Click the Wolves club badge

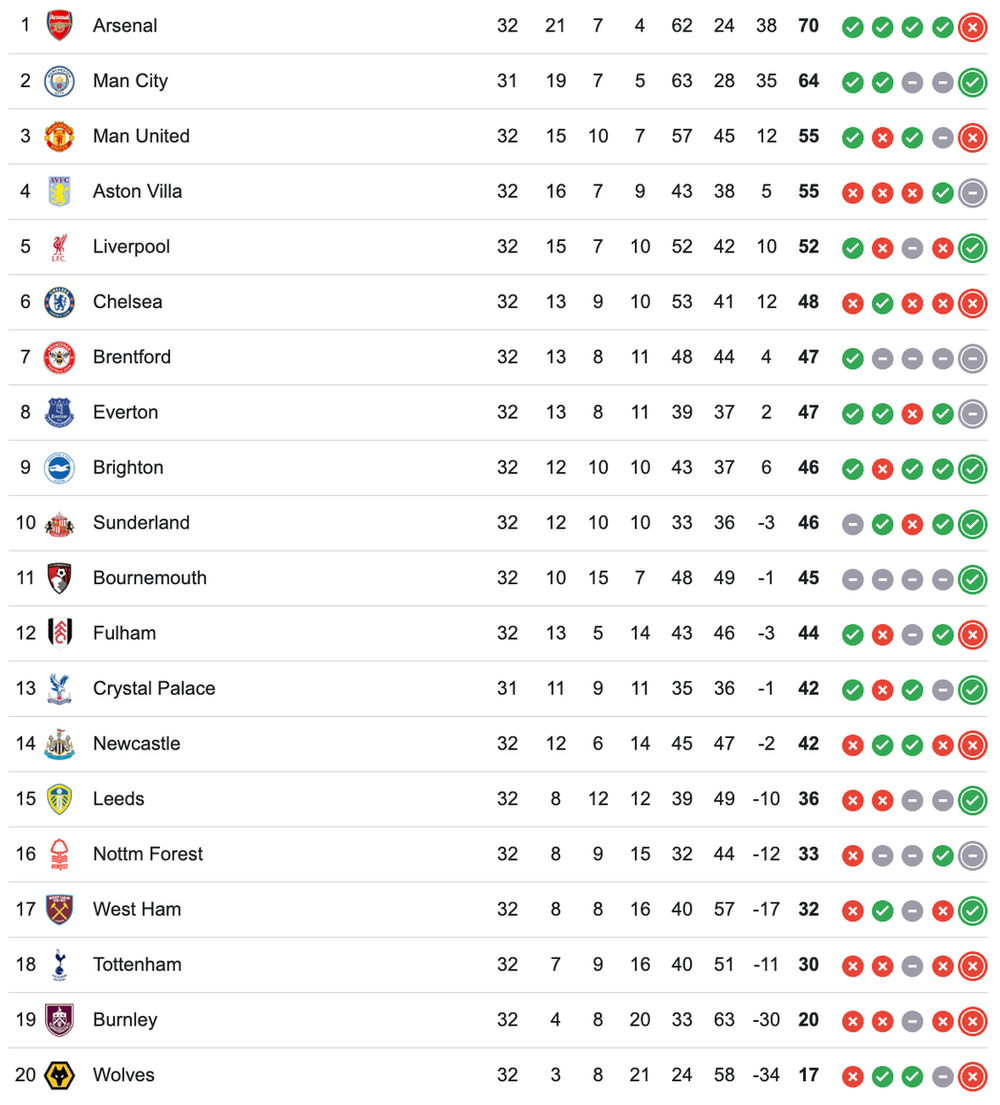[x=60, y=1076]
